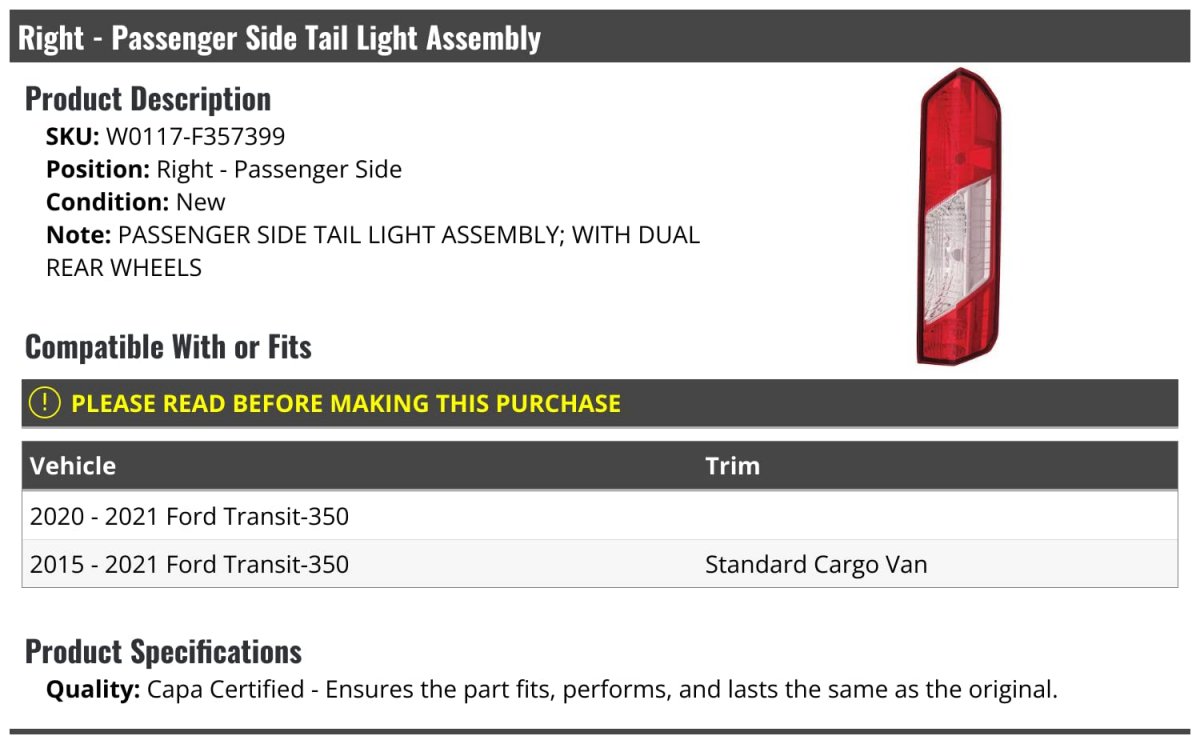1200x744 pixels.
Task: Click the Product Description heading
Action: 148,99
